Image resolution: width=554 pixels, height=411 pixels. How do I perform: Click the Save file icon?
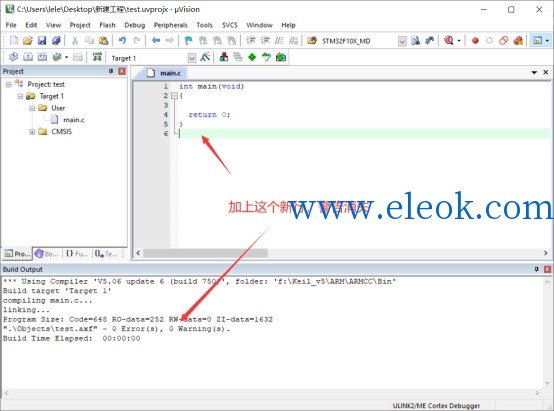pos(42,41)
